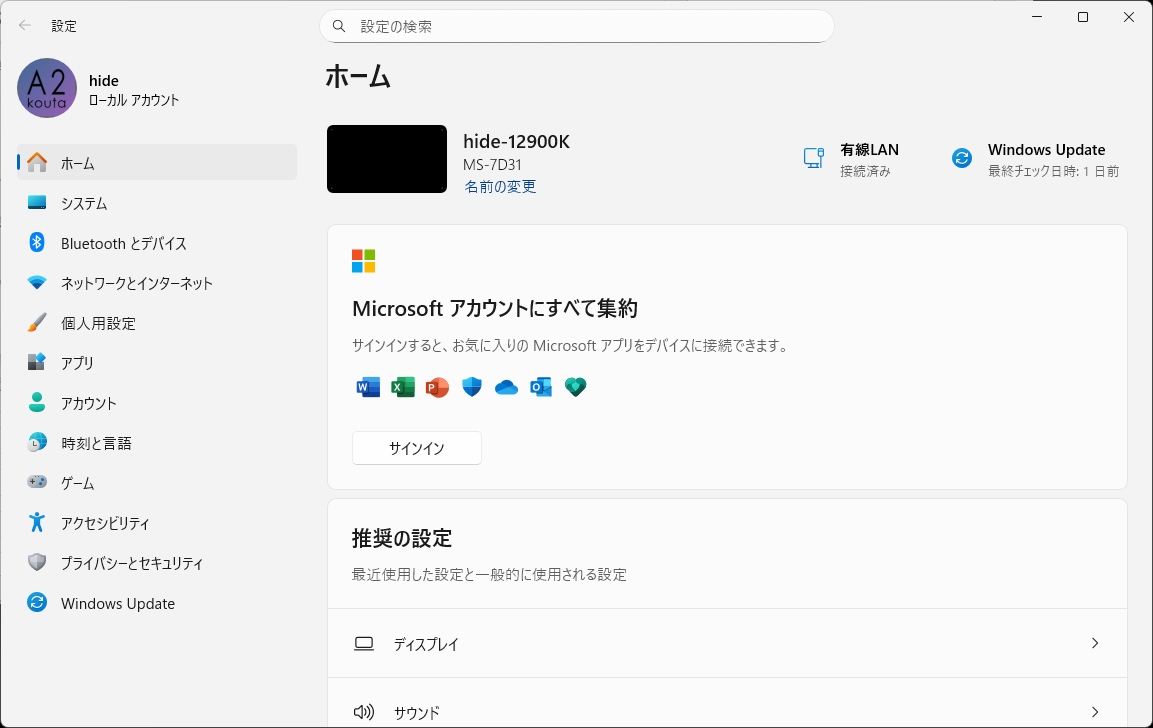Click the サインイン button
This screenshot has height=728, width=1153.
coord(417,448)
